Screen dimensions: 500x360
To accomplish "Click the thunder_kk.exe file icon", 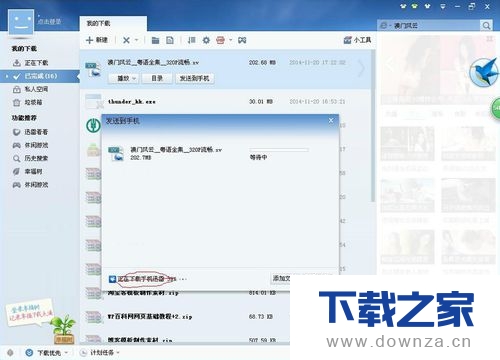I will (x=94, y=102).
